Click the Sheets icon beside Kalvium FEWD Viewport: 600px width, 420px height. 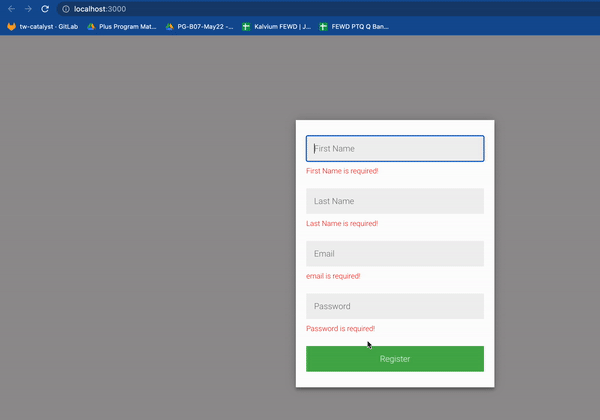pos(246,27)
